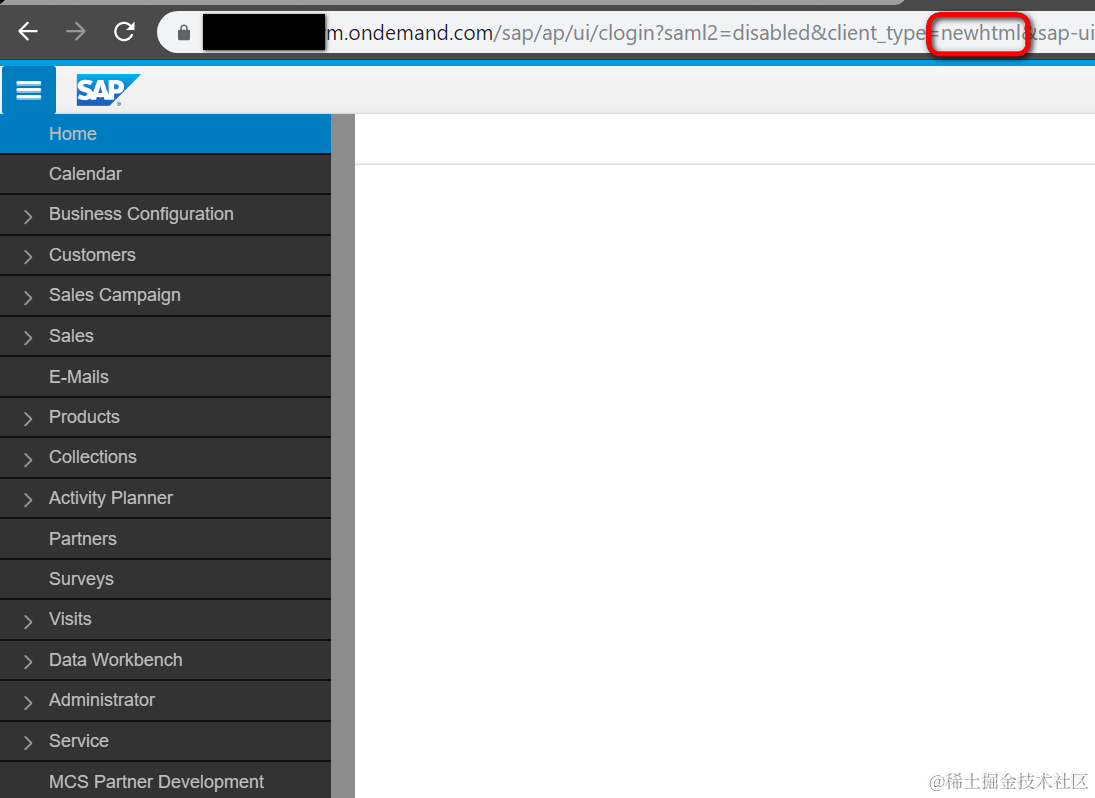Click the browser forward arrow

(75, 31)
